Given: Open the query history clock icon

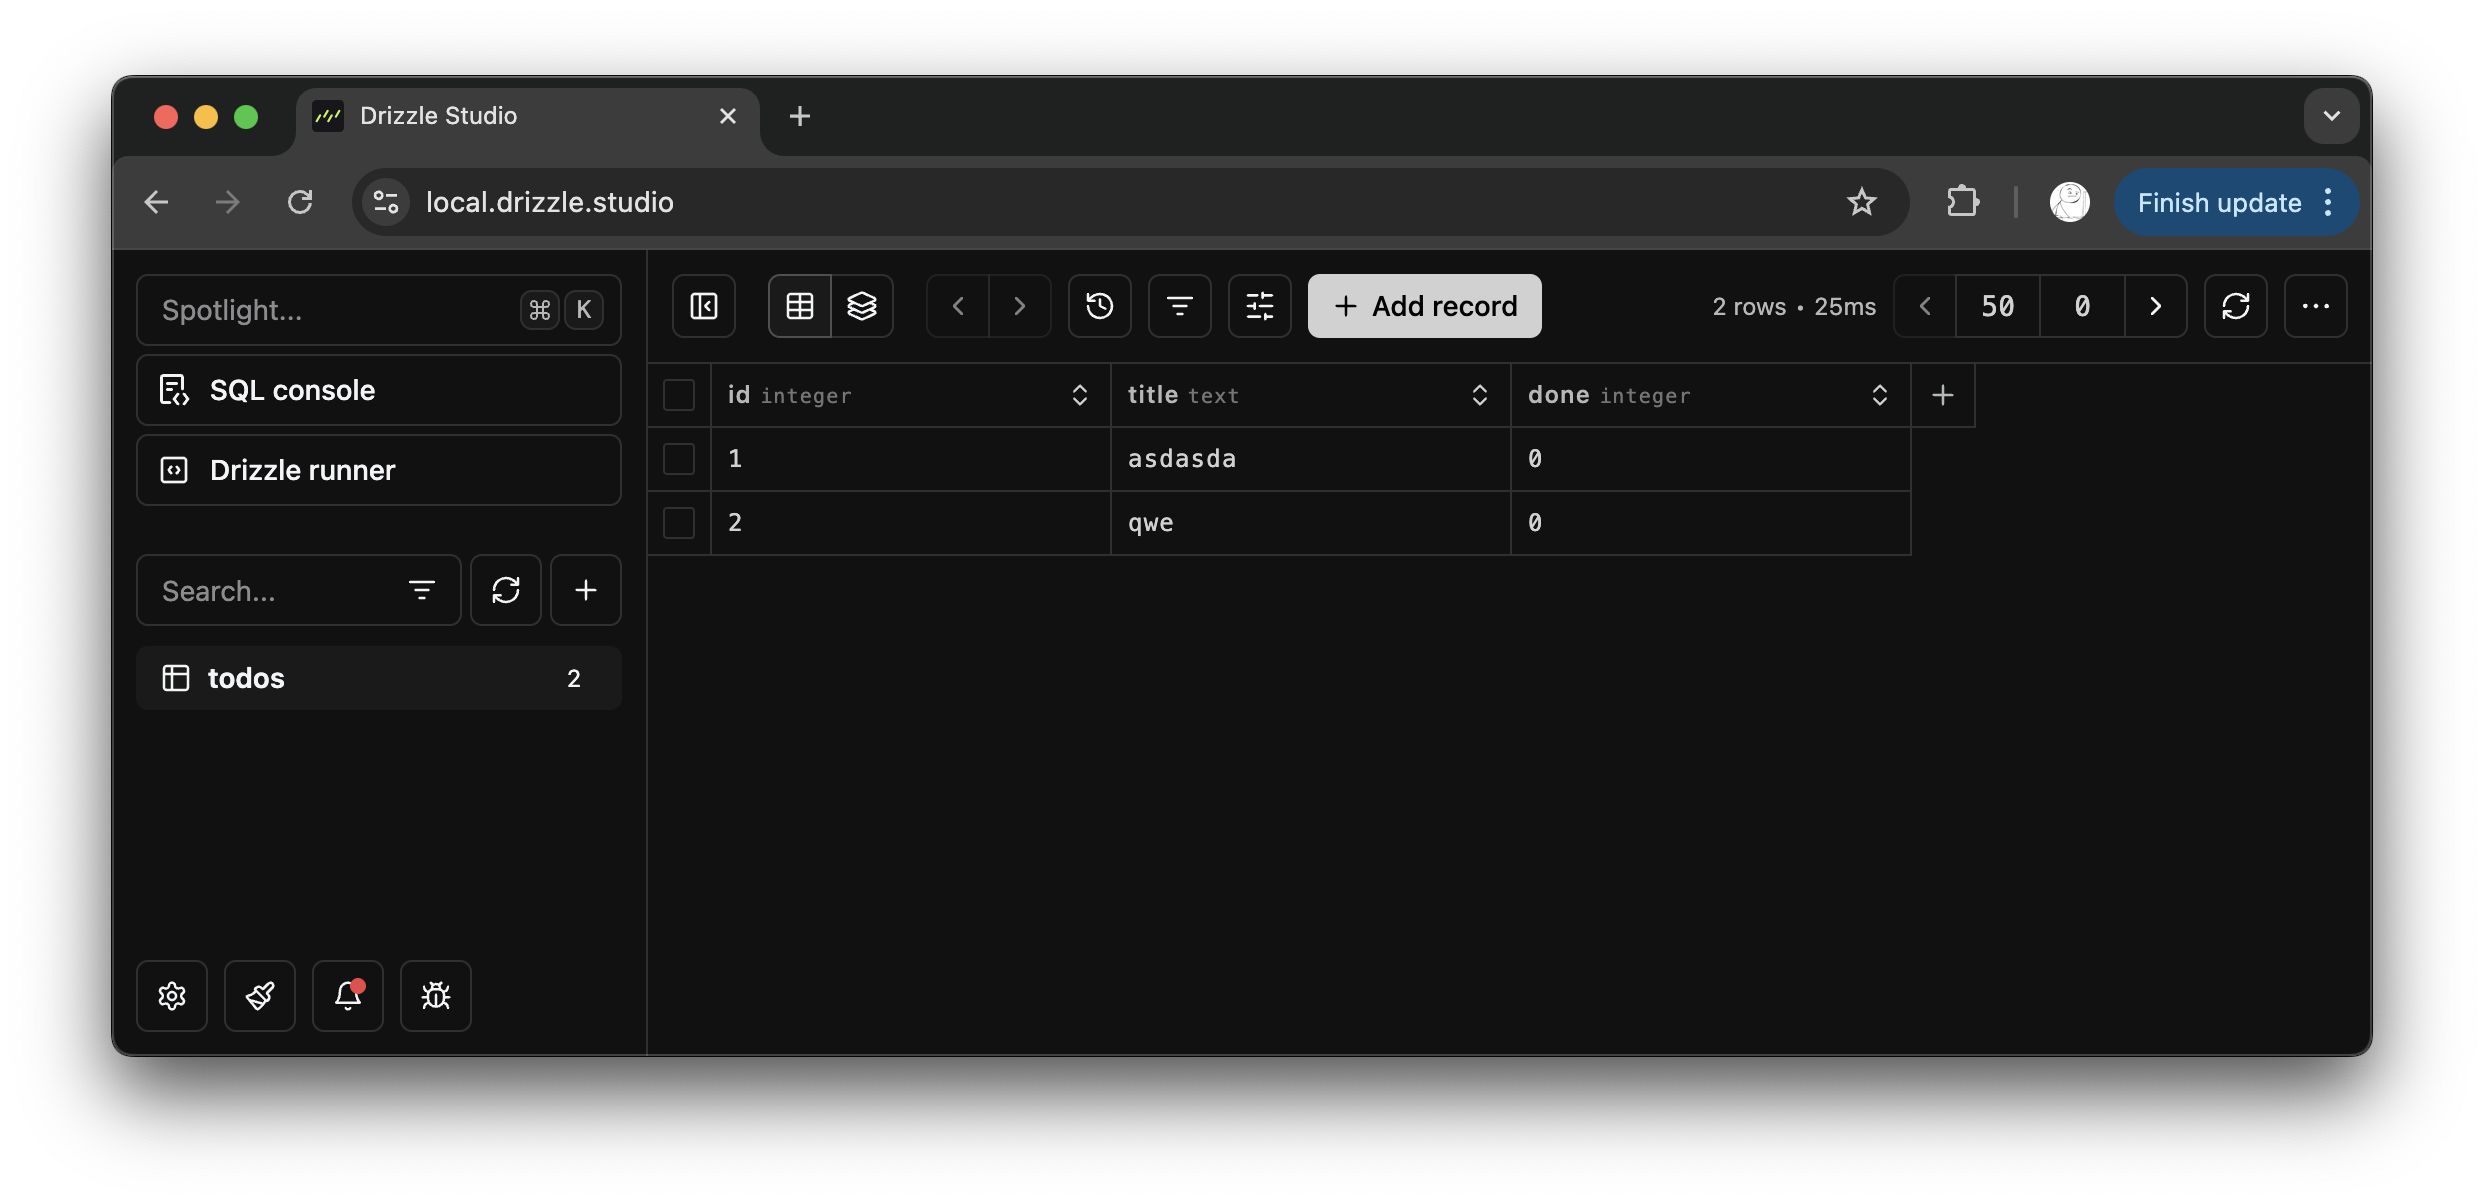Looking at the screenshot, I should (1100, 306).
